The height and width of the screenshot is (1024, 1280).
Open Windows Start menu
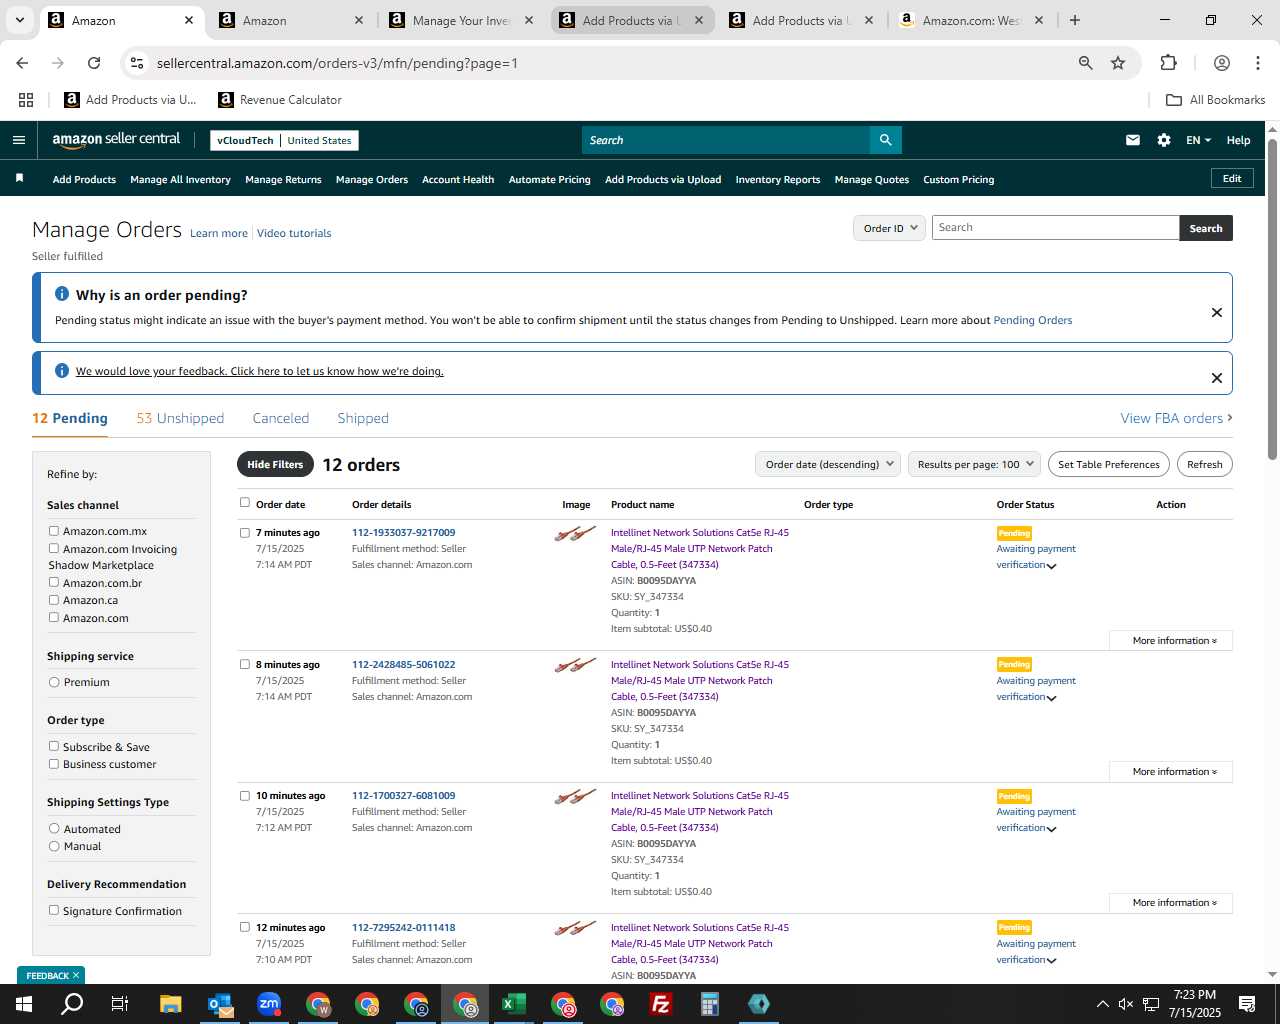coord(23,1004)
